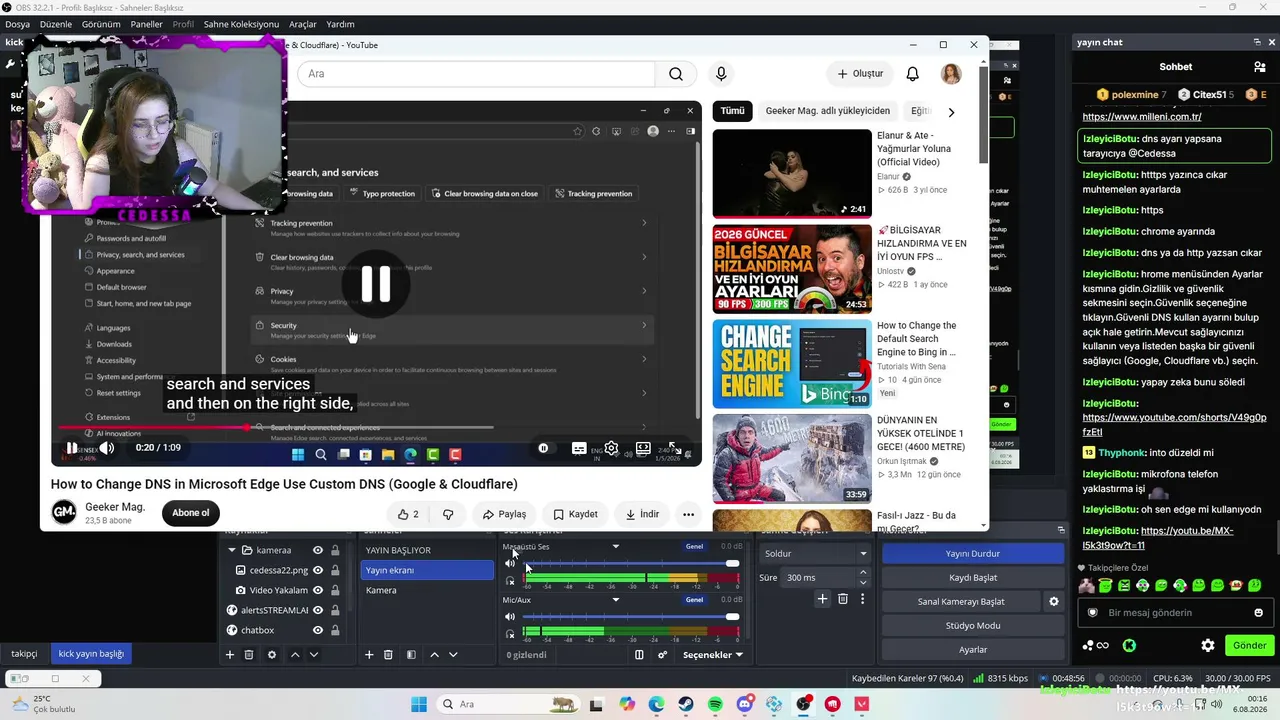Click the Windows Start button
The width and height of the screenshot is (1280, 720).
tap(419, 704)
